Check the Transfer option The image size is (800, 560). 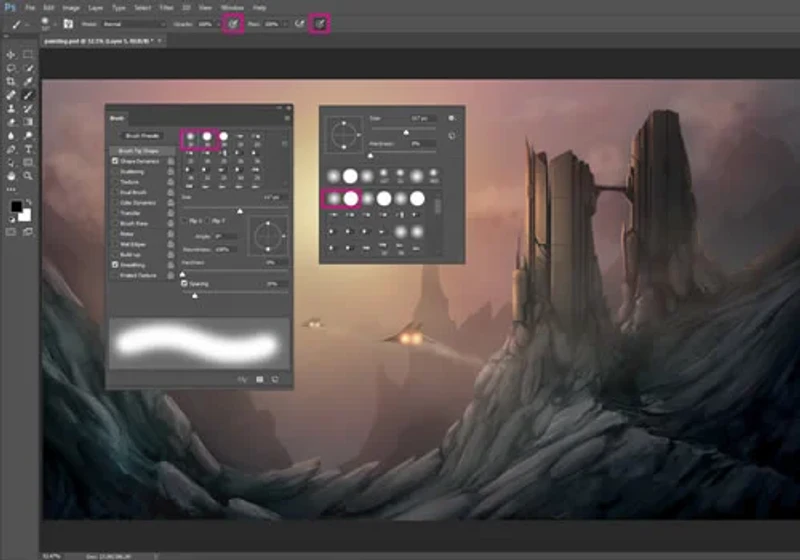115,213
